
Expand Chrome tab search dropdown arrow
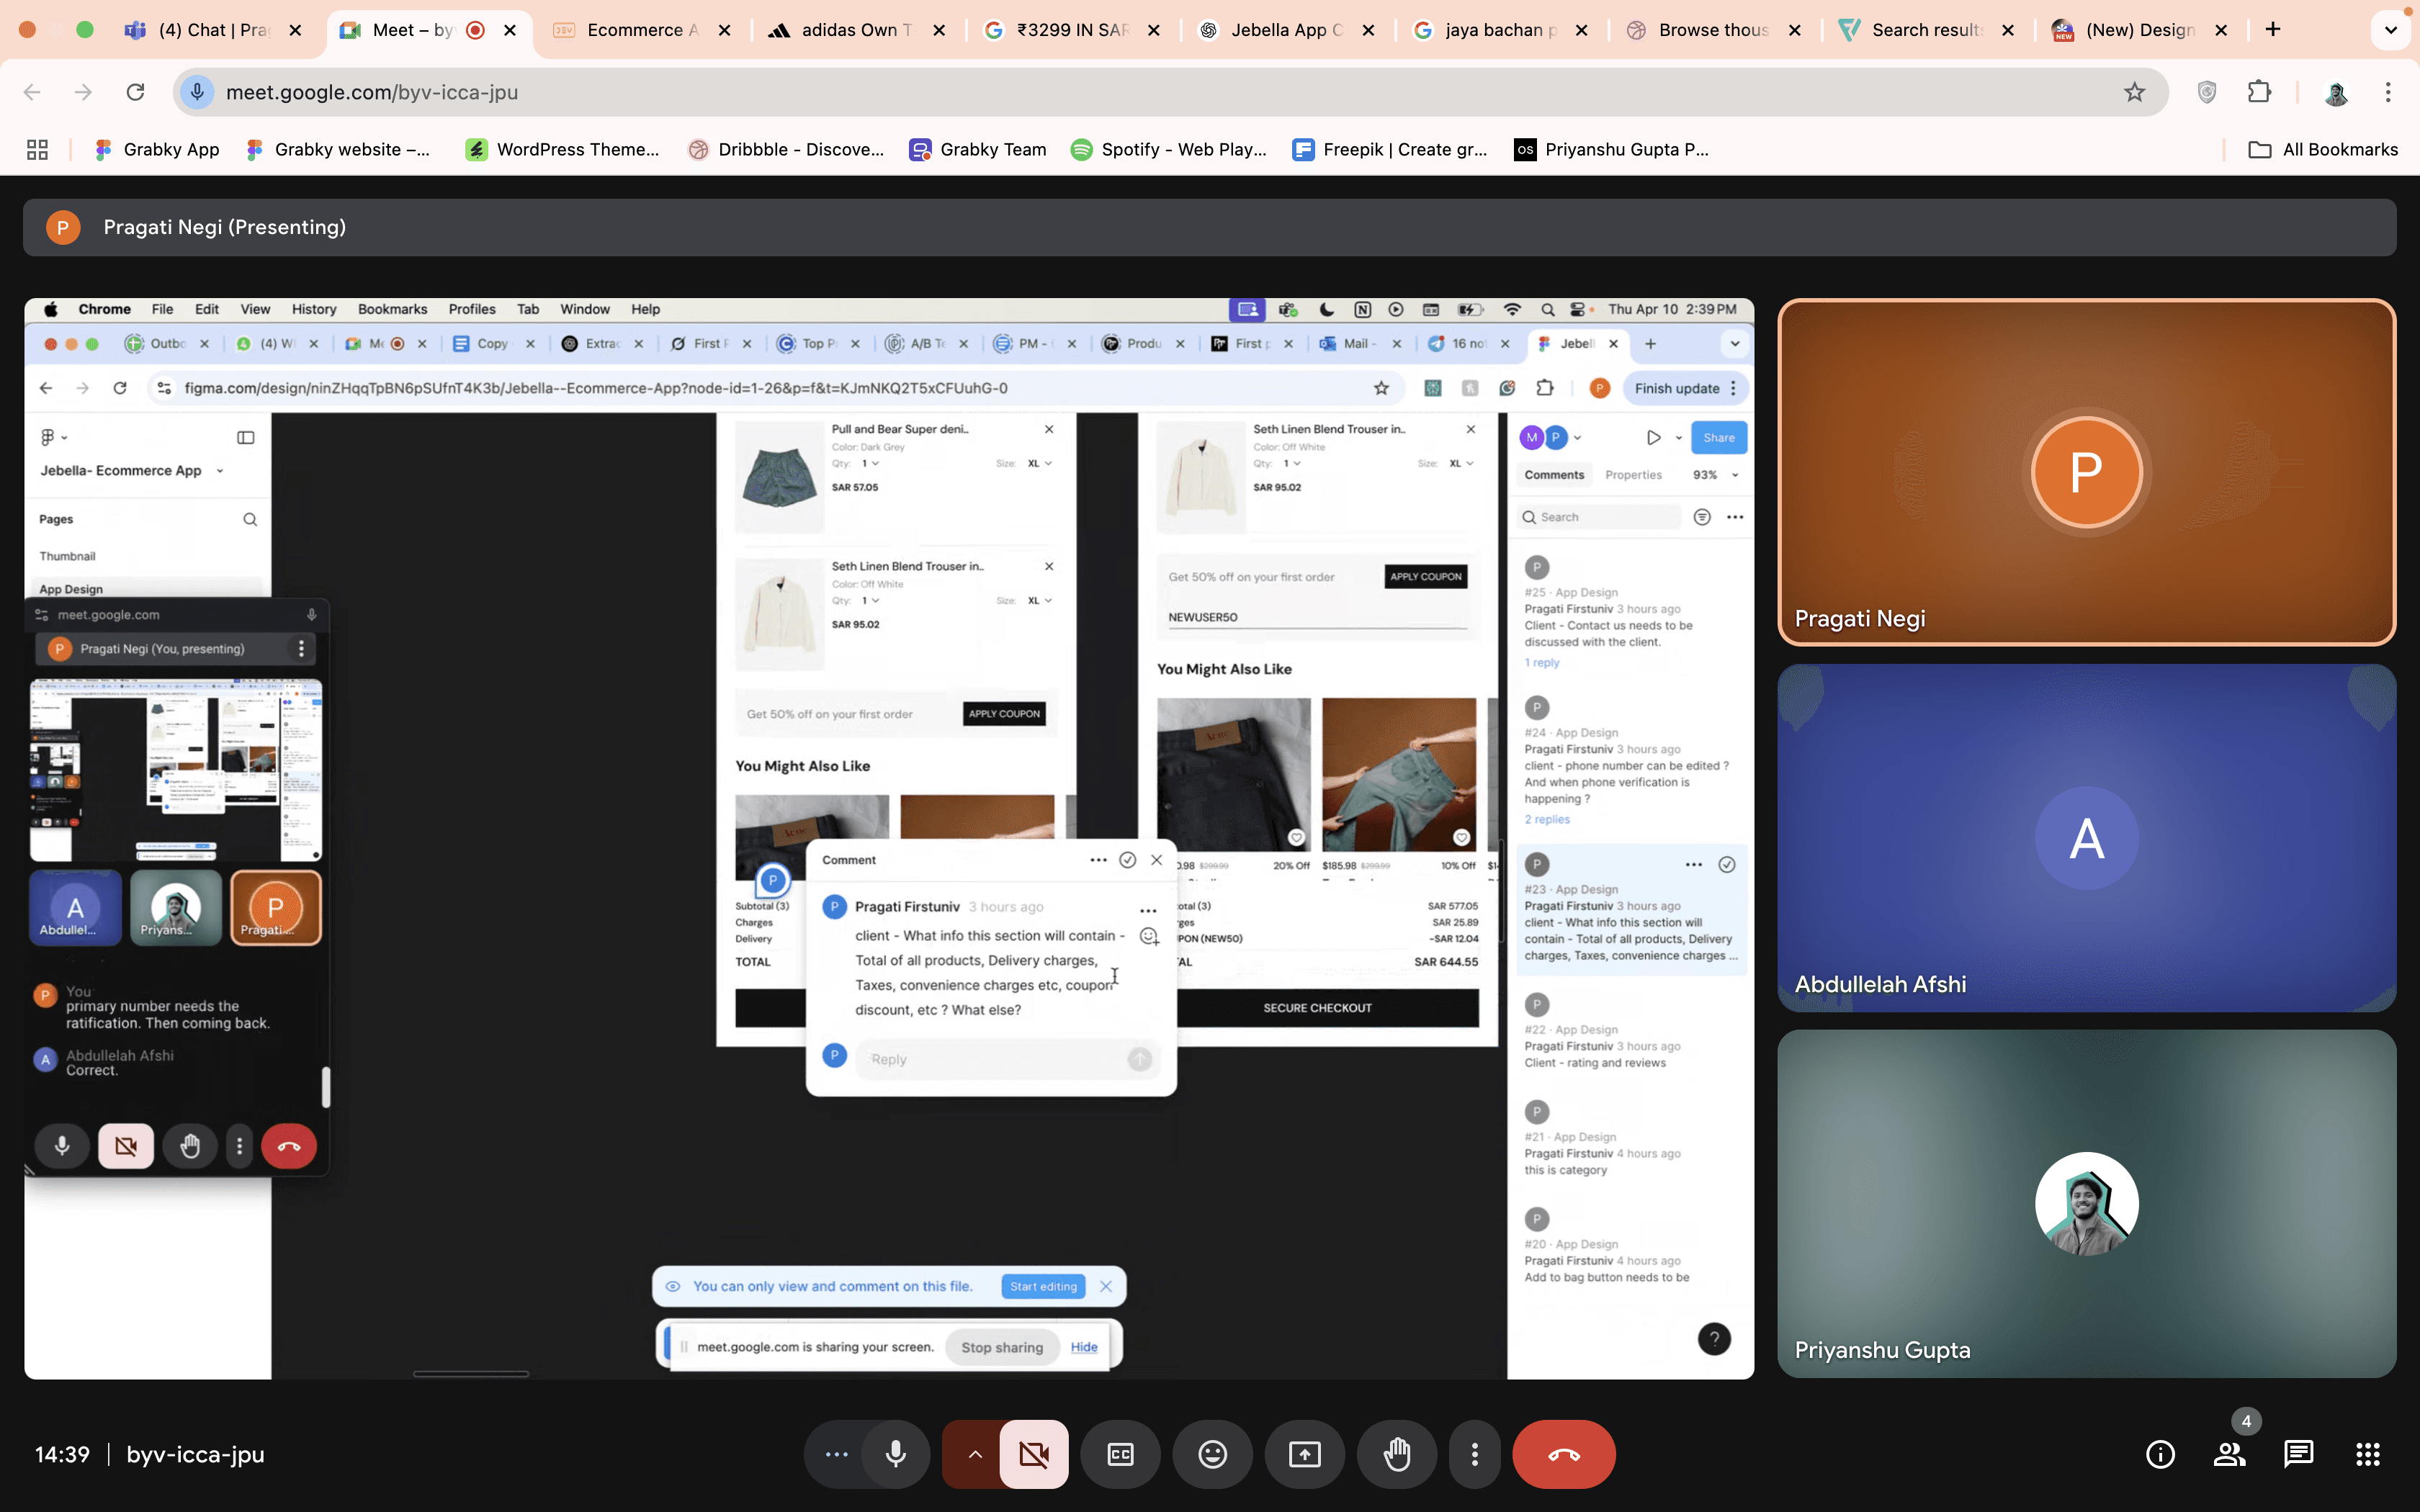pos(2390,30)
